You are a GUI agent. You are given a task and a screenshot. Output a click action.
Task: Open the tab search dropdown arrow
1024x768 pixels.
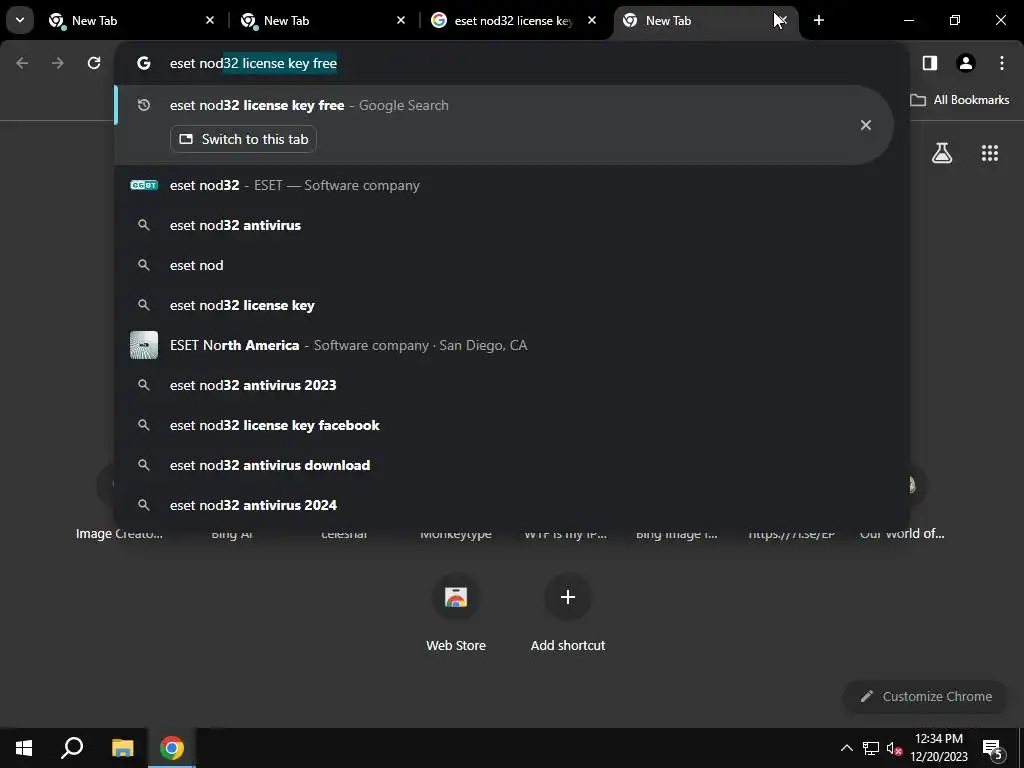click(20, 20)
